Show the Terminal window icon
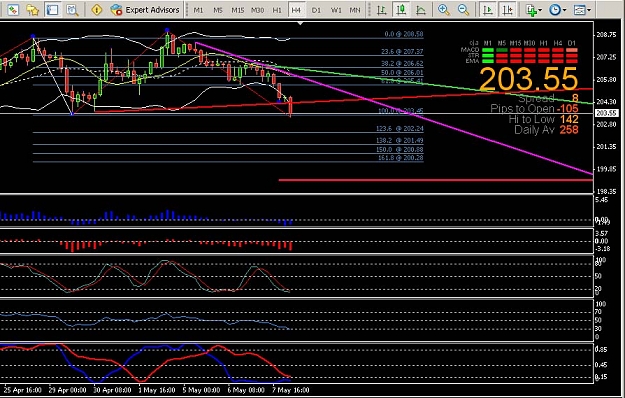Screen dimensions: 625x398 (x=52, y=10)
